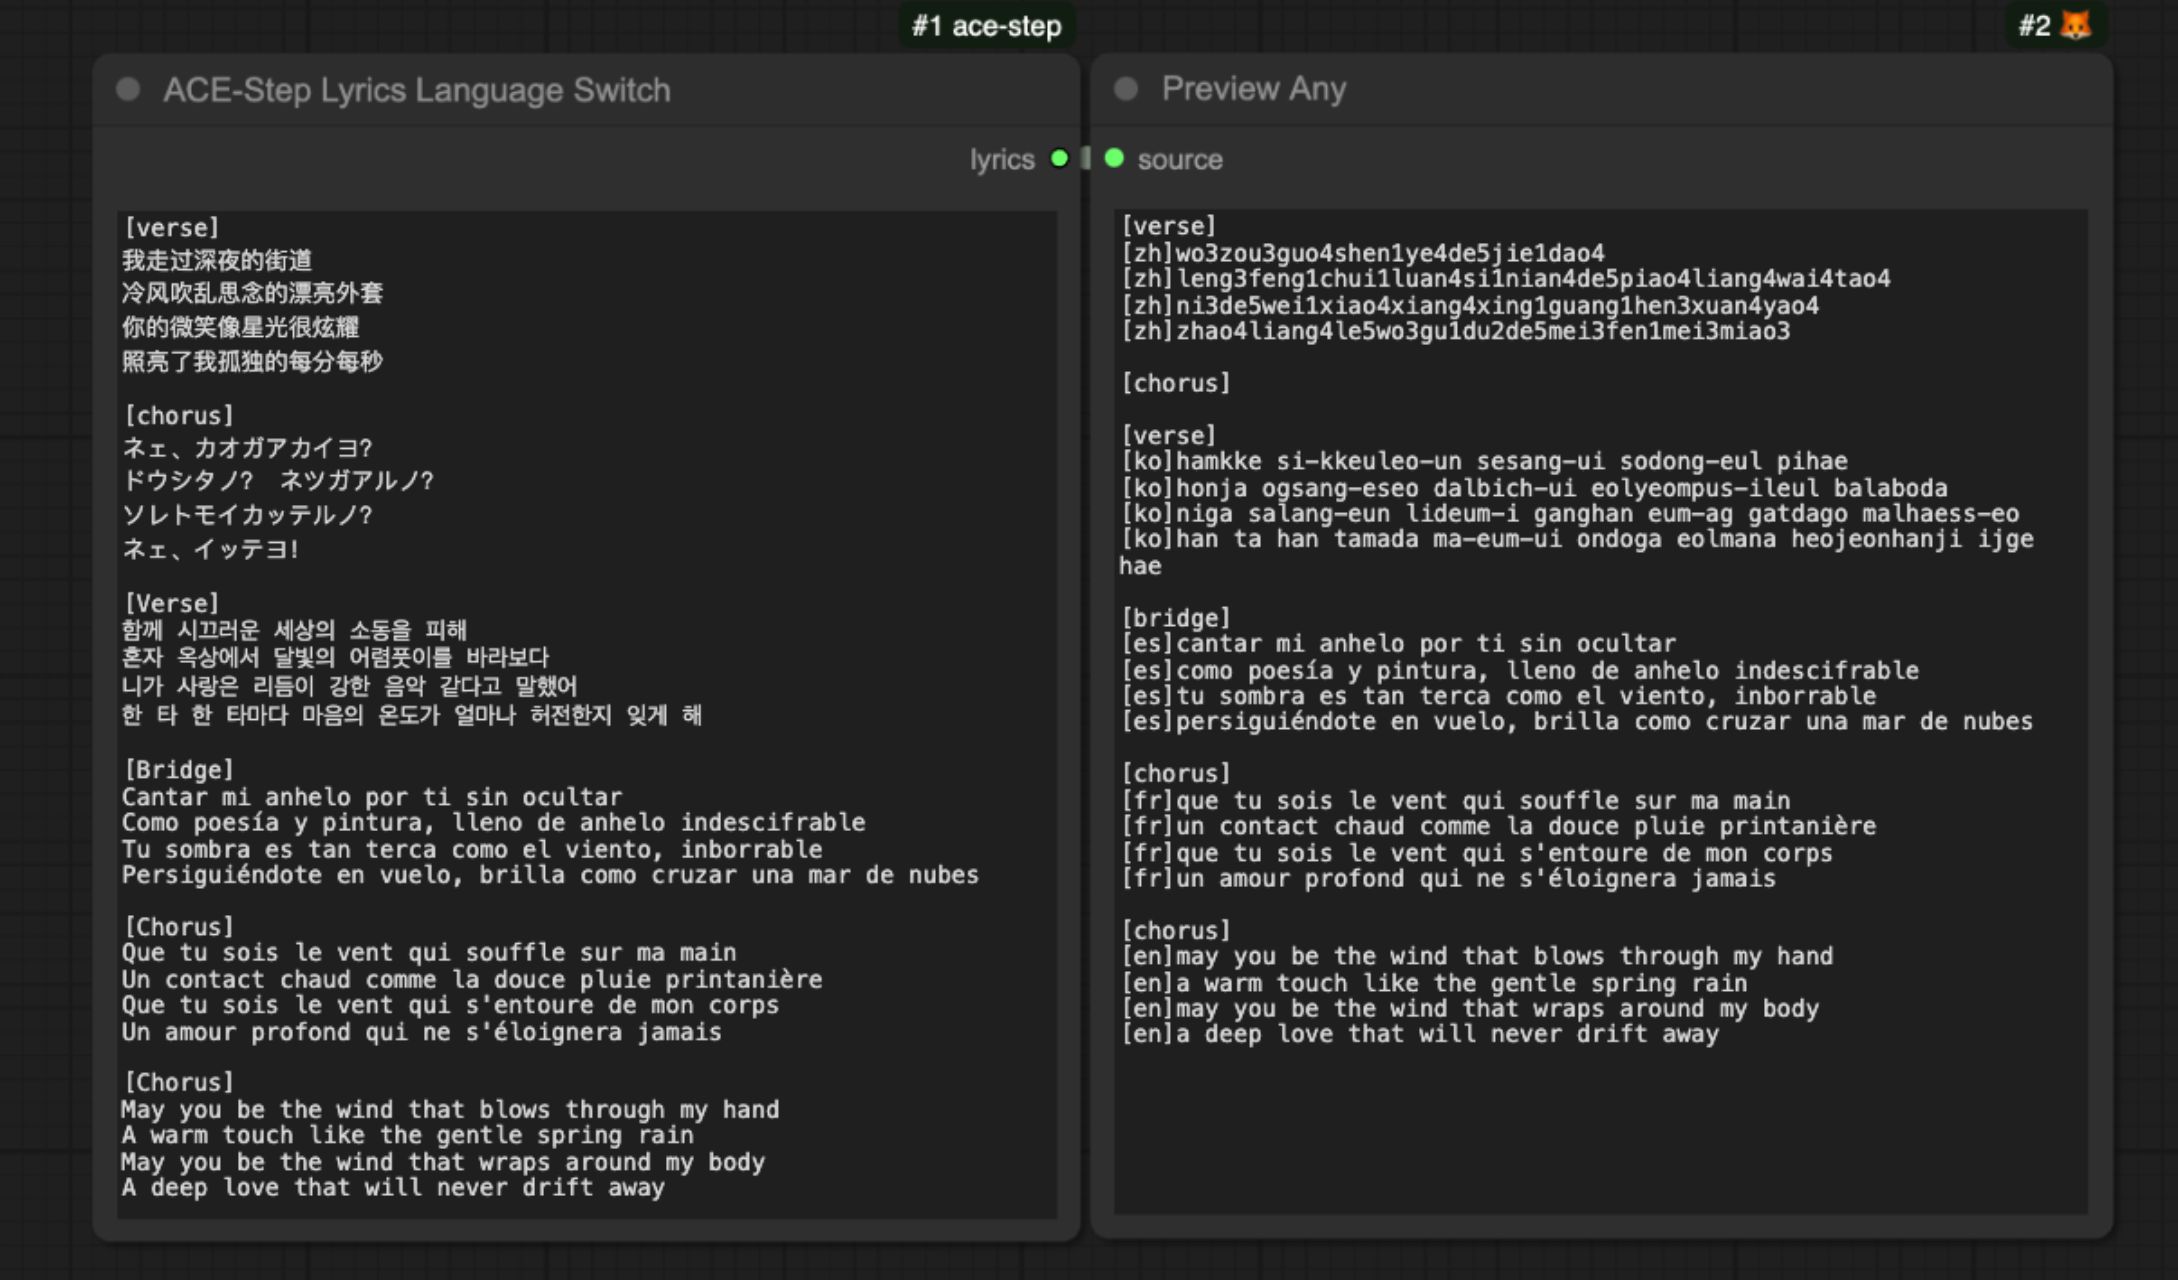This screenshot has height=1280, width=2178.
Task: Click the '[Bridge]' tag in lyrics input
Action: [178, 770]
